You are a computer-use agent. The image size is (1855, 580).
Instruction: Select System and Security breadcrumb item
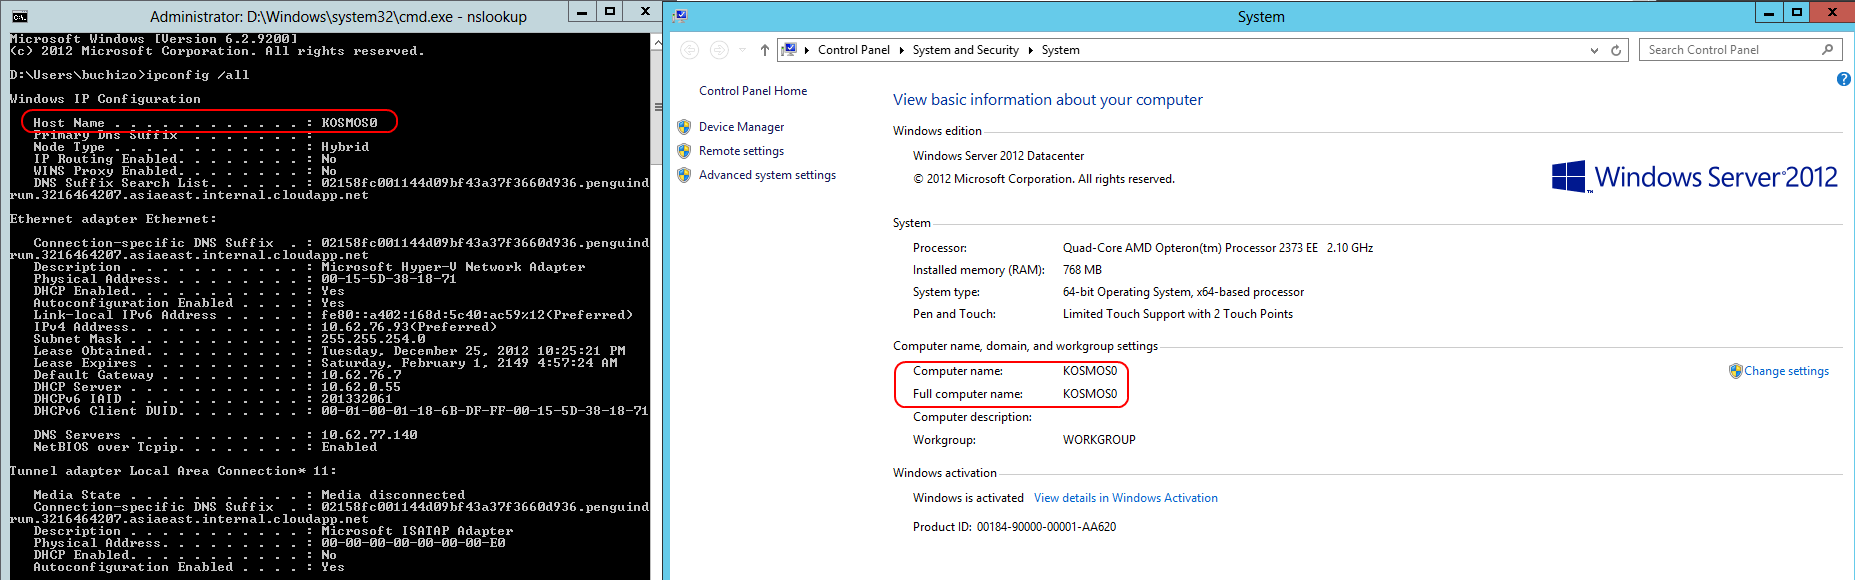coord(965,50)
